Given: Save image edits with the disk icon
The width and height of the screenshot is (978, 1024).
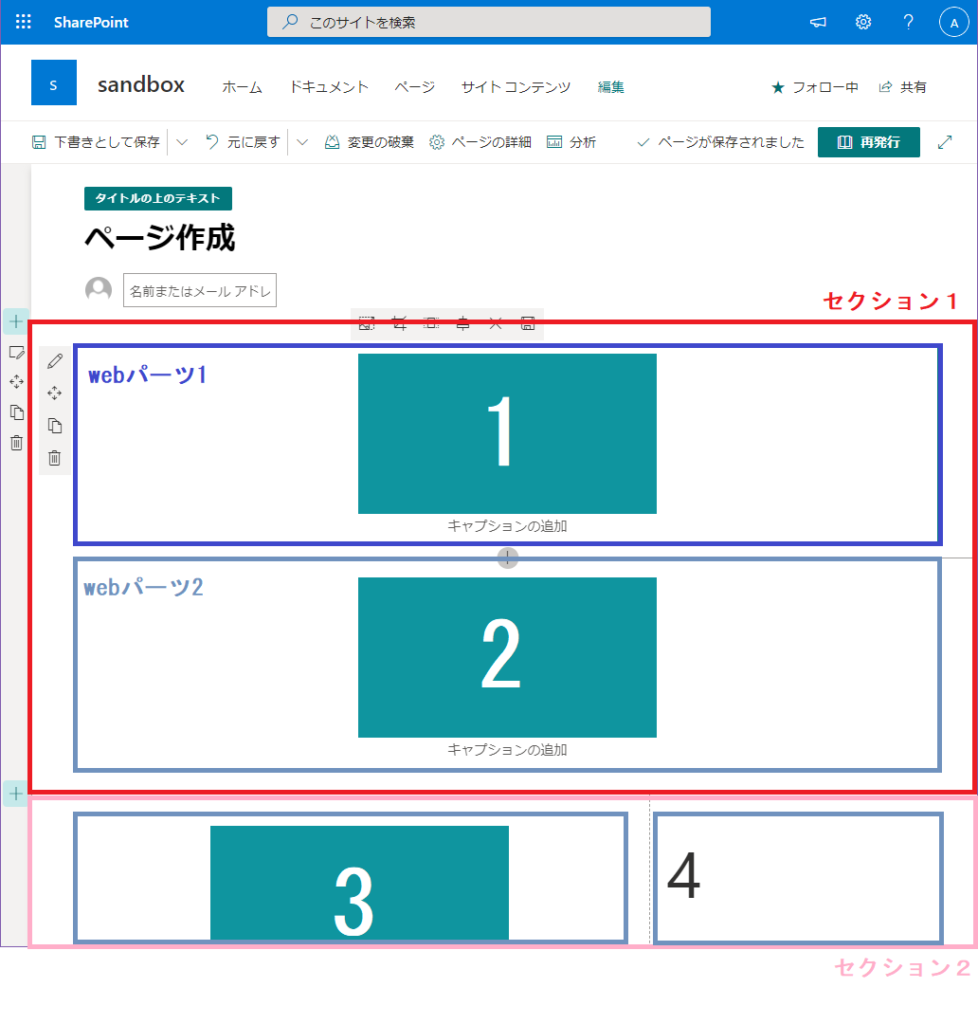Looking at the screenshot, I should 528,323.
